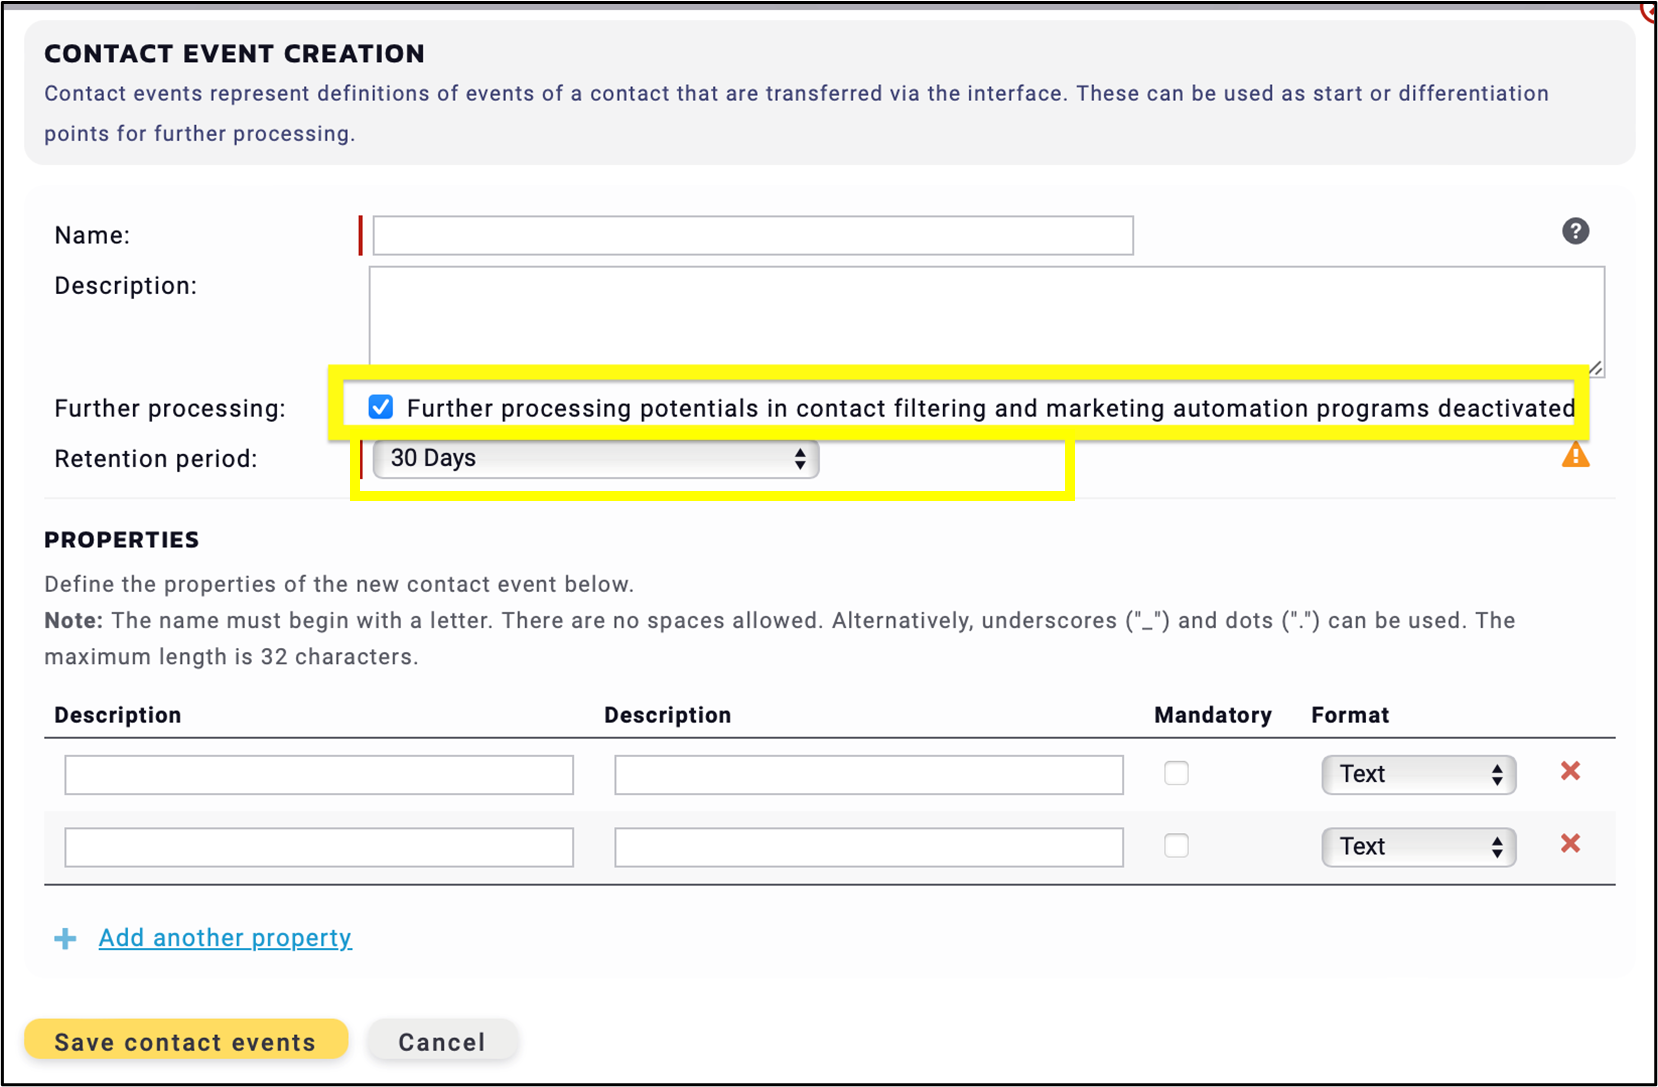Click the orange retention period warning icon
Viewport: 1658px width, 1087px height.
click(1575, 455)
